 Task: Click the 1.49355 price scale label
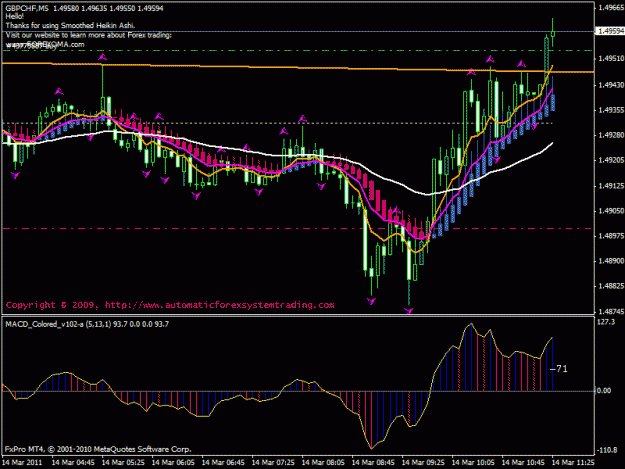point(611,110)
